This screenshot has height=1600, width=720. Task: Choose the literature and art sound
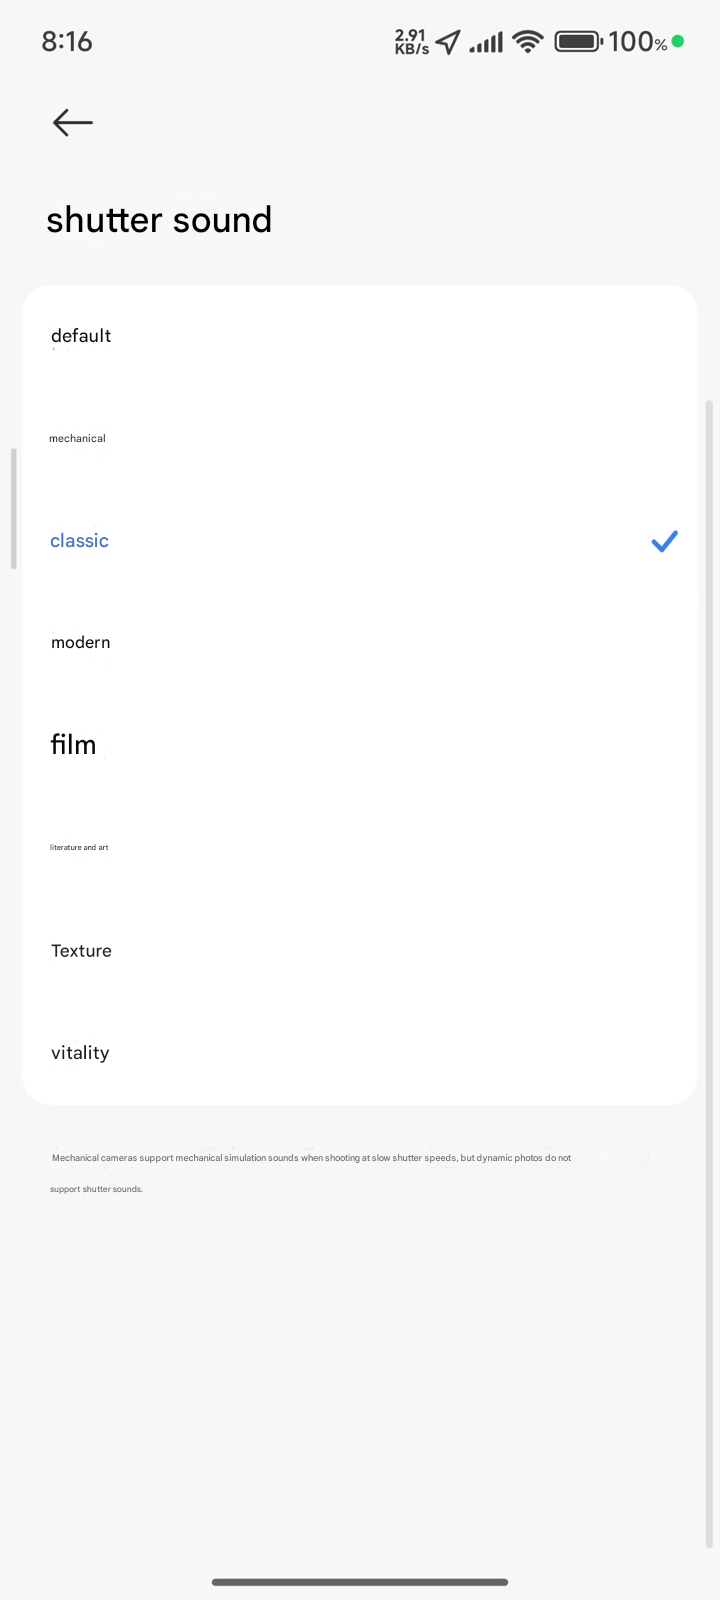pos(80,848)
